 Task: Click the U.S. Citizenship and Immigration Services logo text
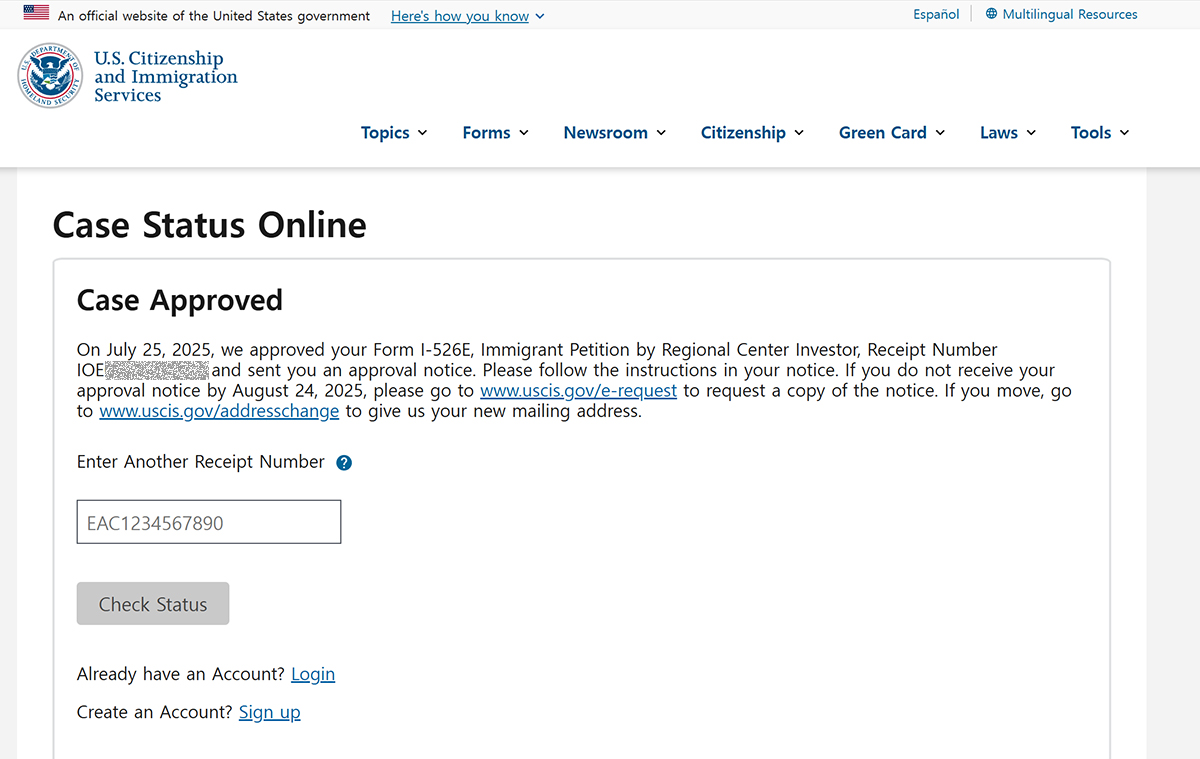pos(166,77)
